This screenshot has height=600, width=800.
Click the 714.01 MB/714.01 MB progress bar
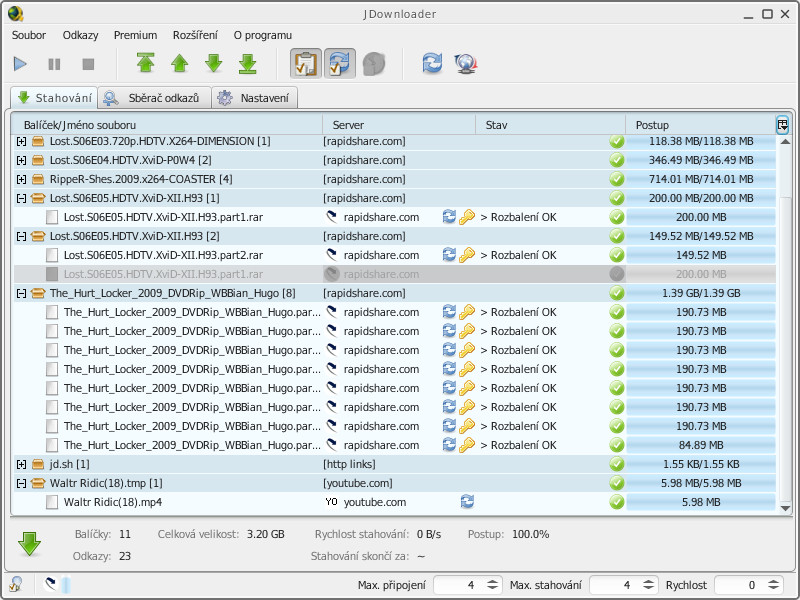[701, 179]
